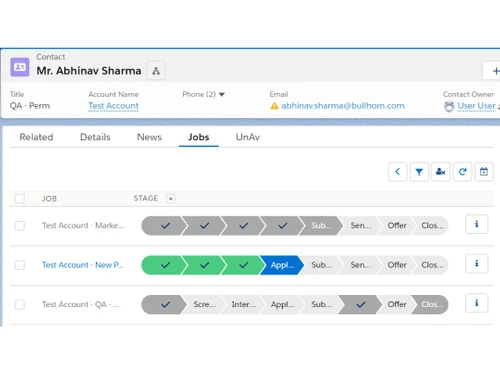Open info for Test Account - Marke... row
This screenshot has height=375, width=500.
point(477,224)
